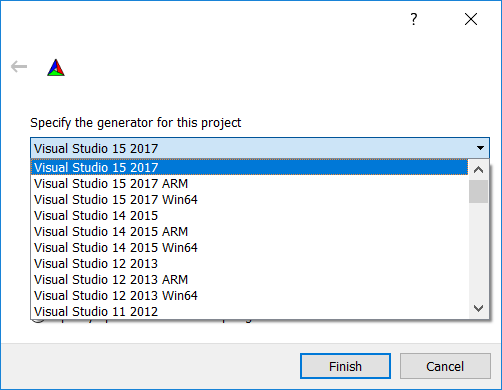Click the Cancel button
The image size is (502, 390).
(x=445, y=366)
